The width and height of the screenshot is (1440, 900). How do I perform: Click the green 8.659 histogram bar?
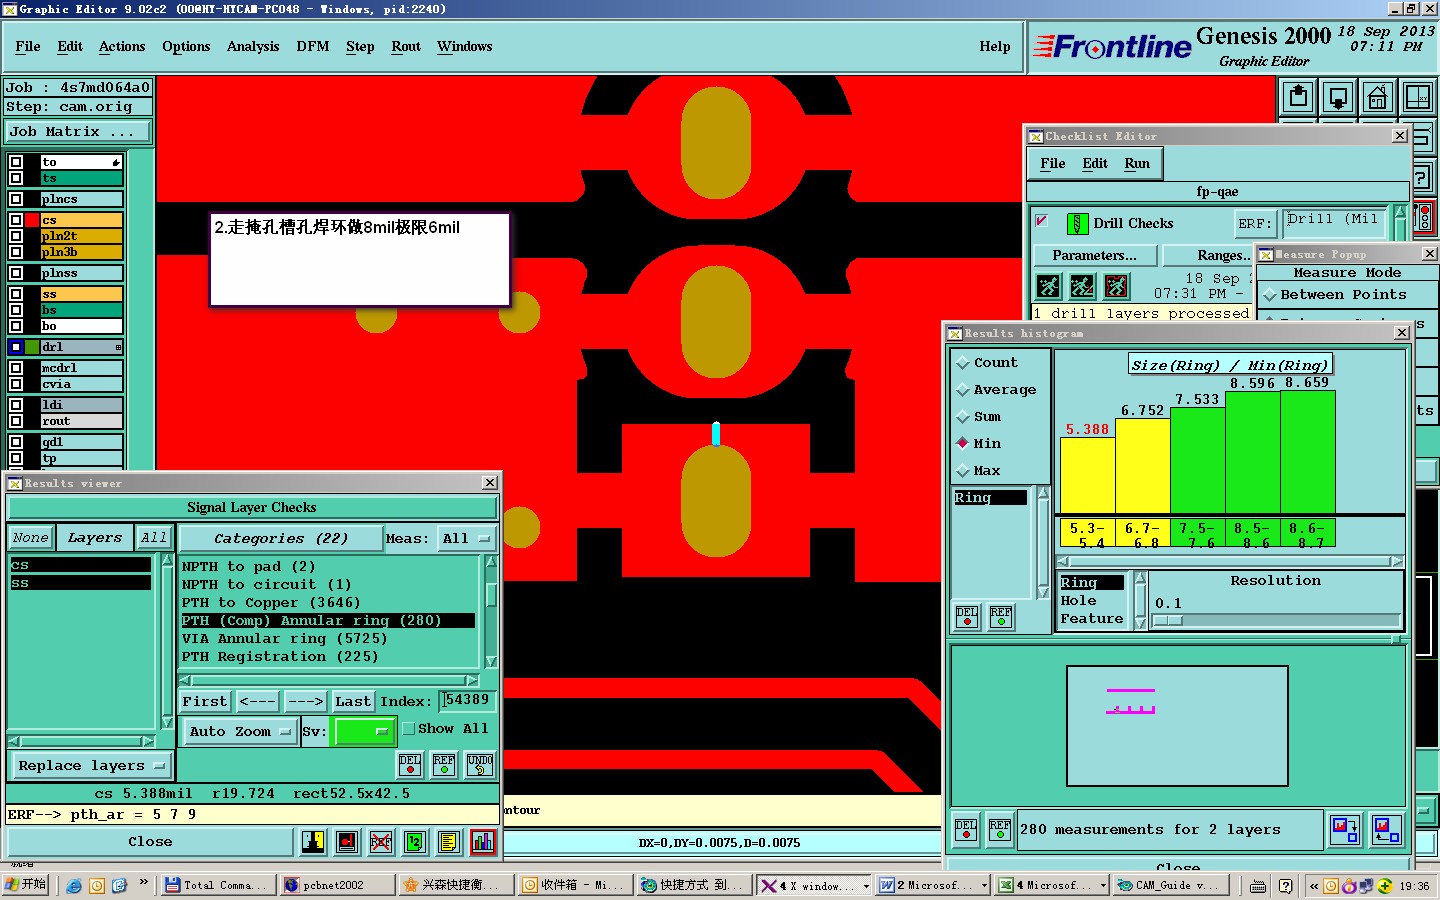[1307, 452]
